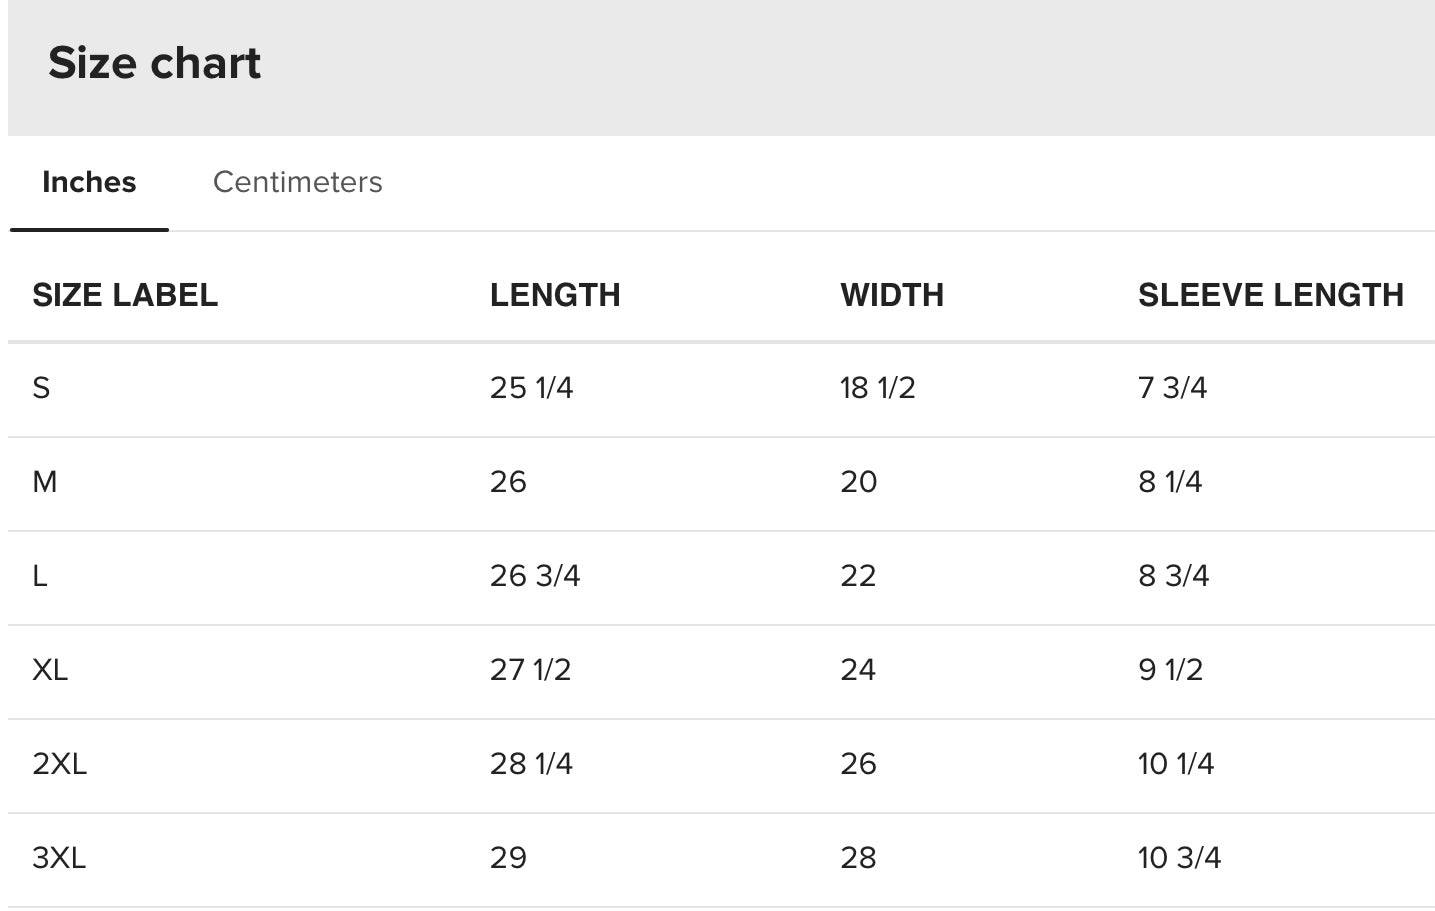Click the WIDTH column header
Viewport: 1435px width, 911px height.
click(892, 295)
